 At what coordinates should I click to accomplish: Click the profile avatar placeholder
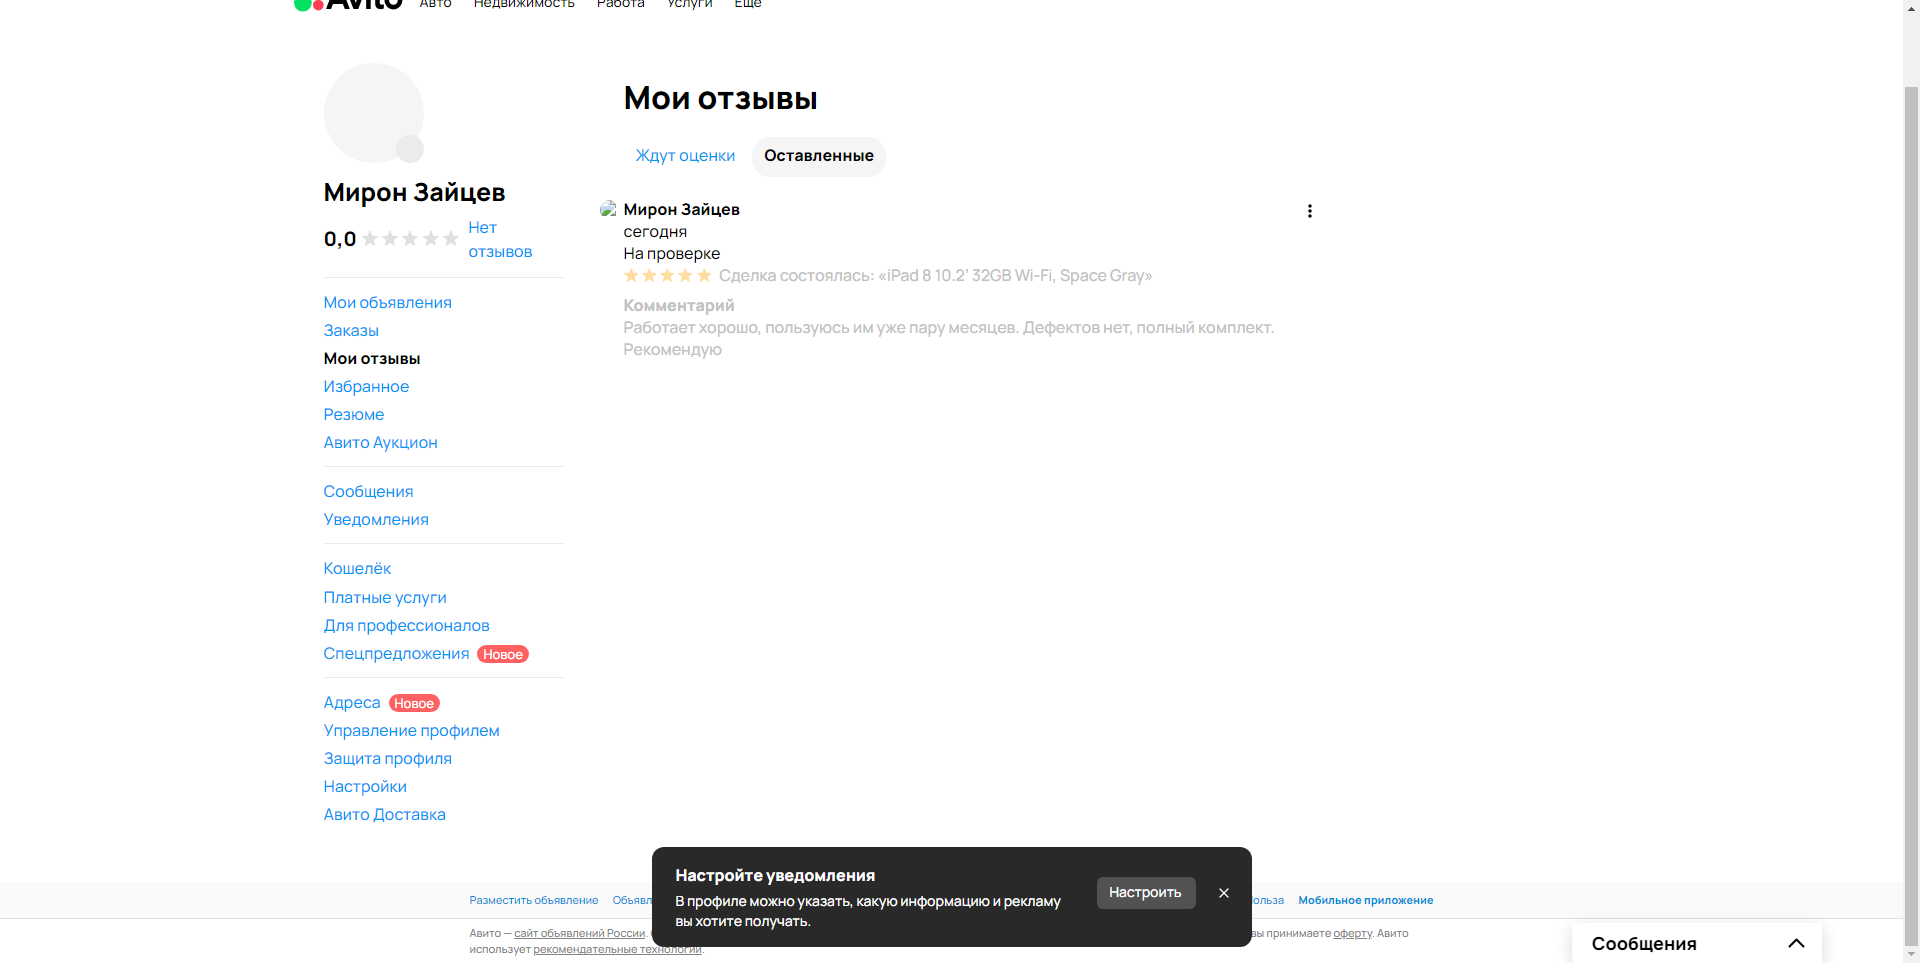click(374, 113)
